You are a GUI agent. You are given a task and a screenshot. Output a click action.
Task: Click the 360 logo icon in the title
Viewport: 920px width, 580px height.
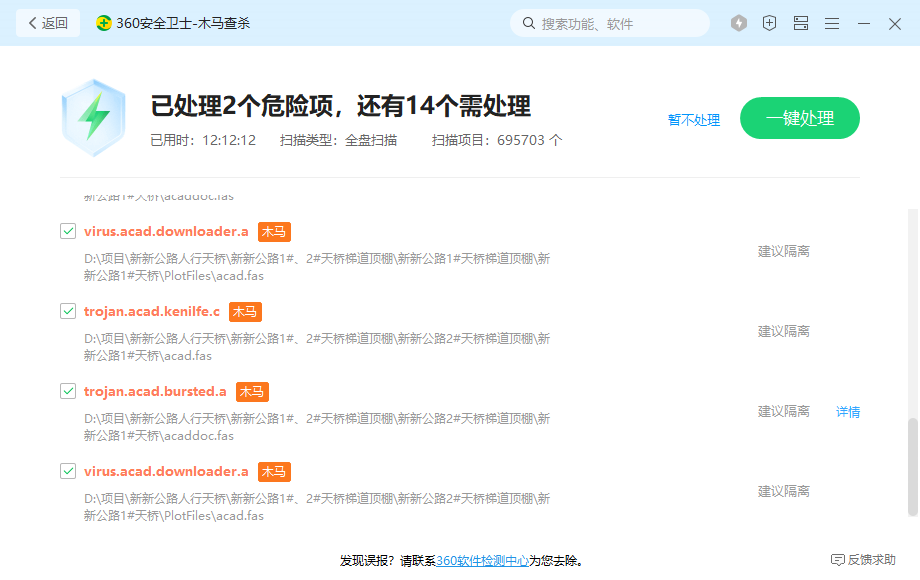click(104, 23)
